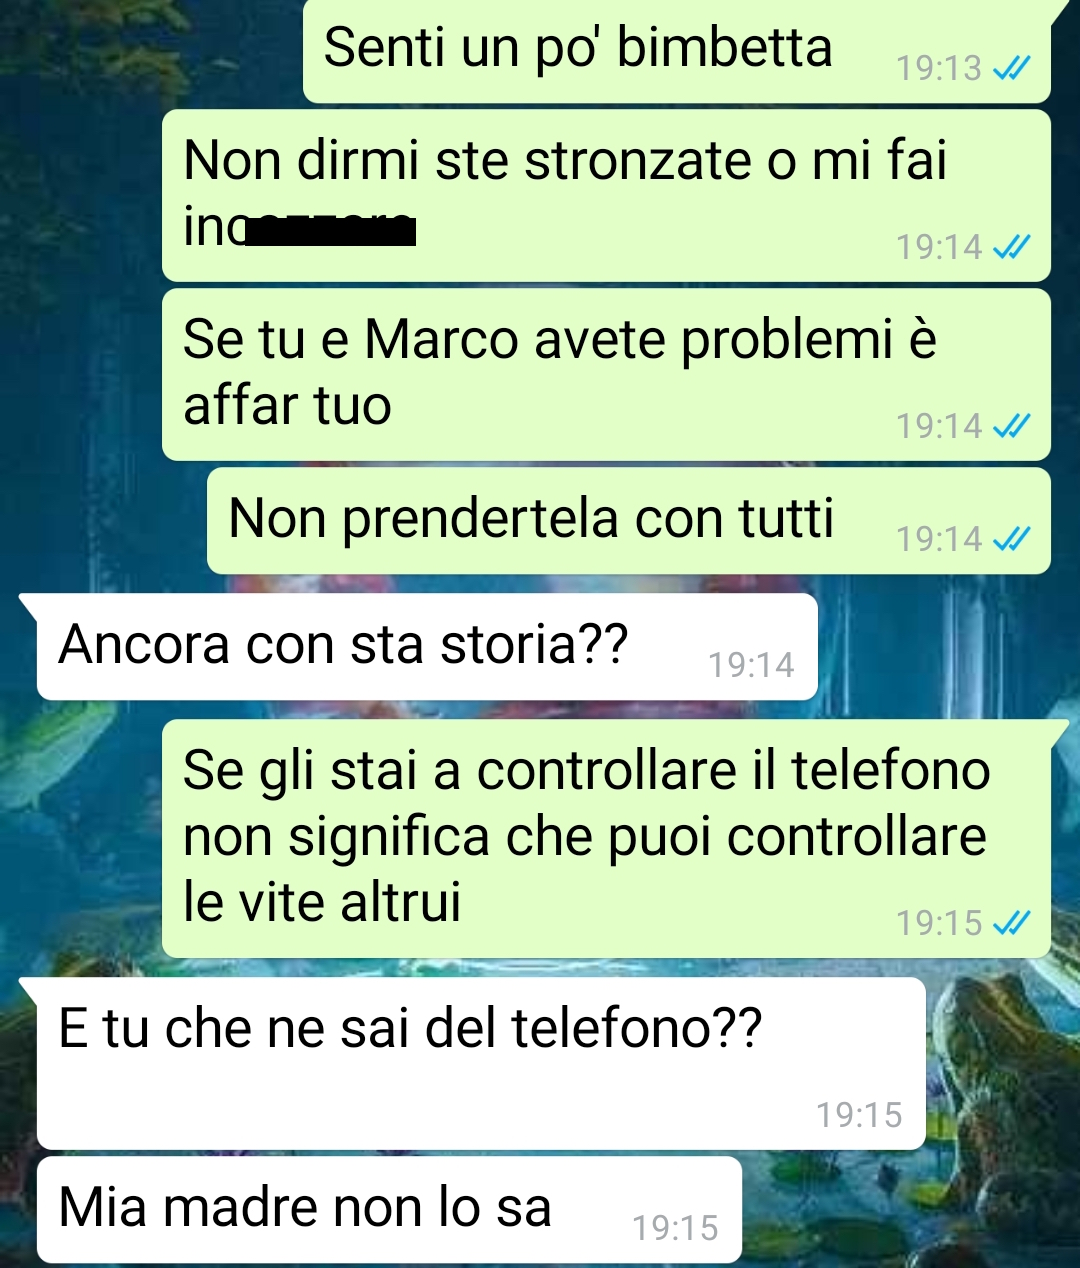The height and width of the screenshot is (1268, 1080).
Task: Tap the 19:15 timestamp on 'Mia madre non lo sa'
Action: tap(675, 1228)
